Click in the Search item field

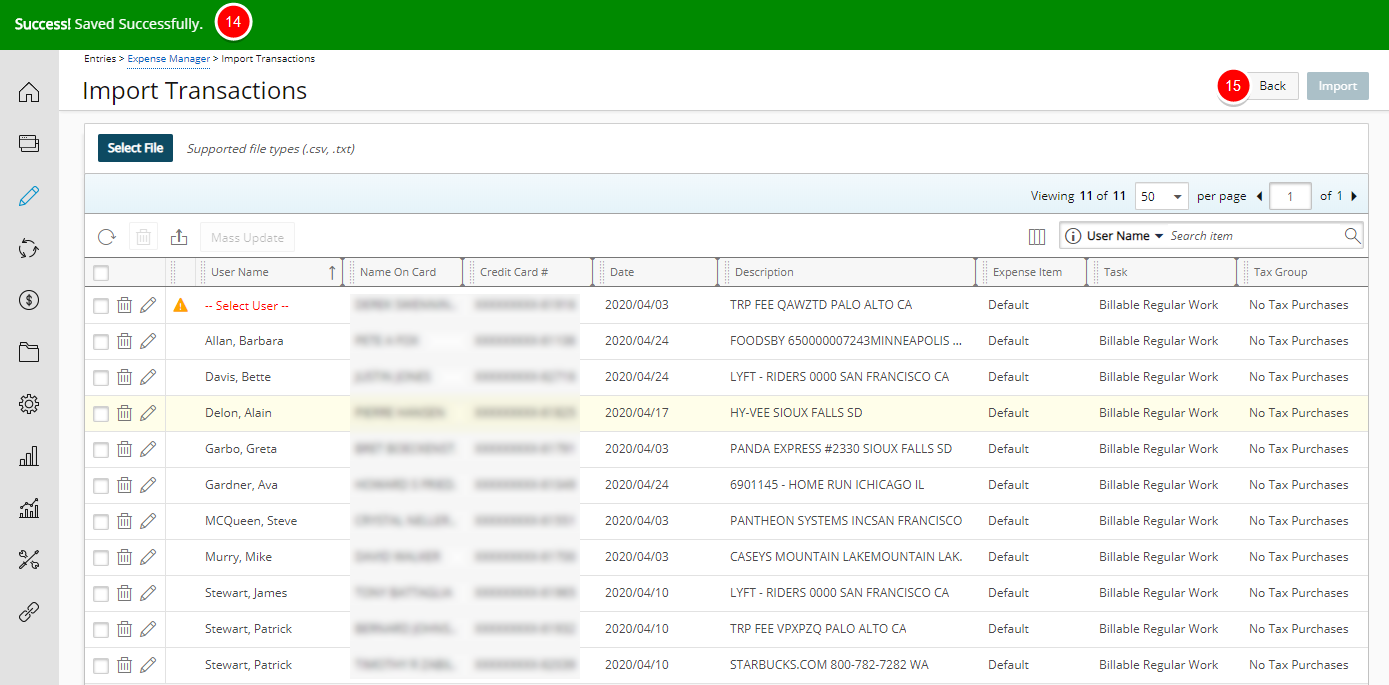(1255, 236)
